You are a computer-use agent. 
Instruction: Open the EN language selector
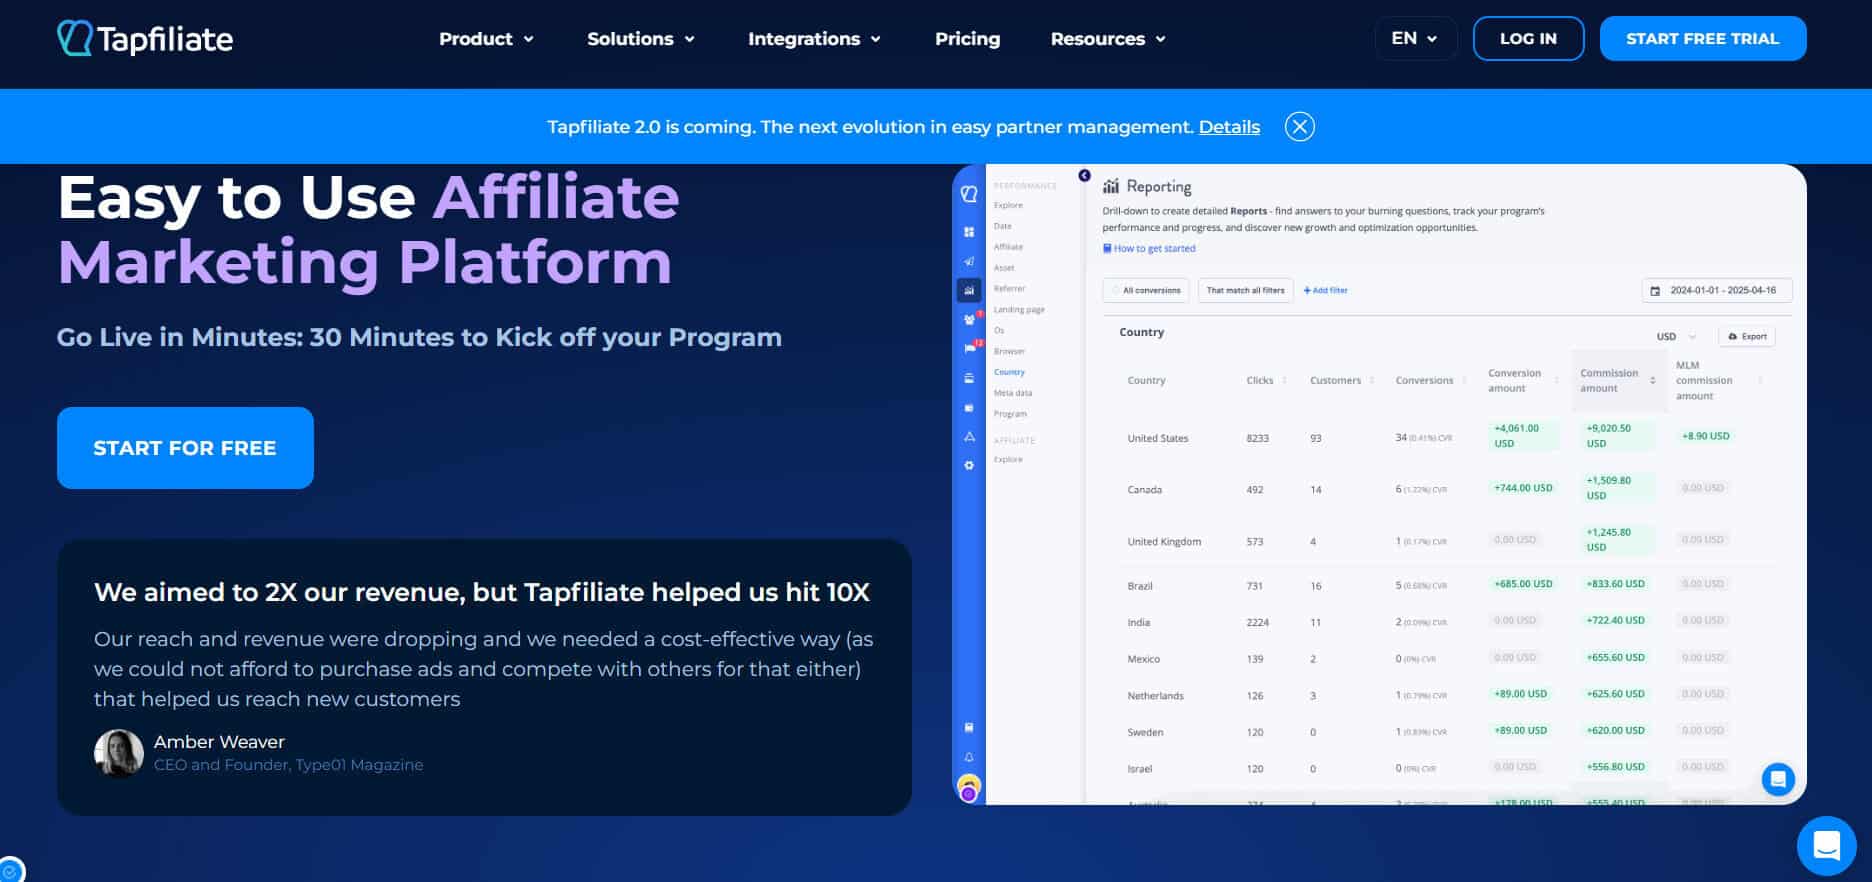coord(1414,39)
